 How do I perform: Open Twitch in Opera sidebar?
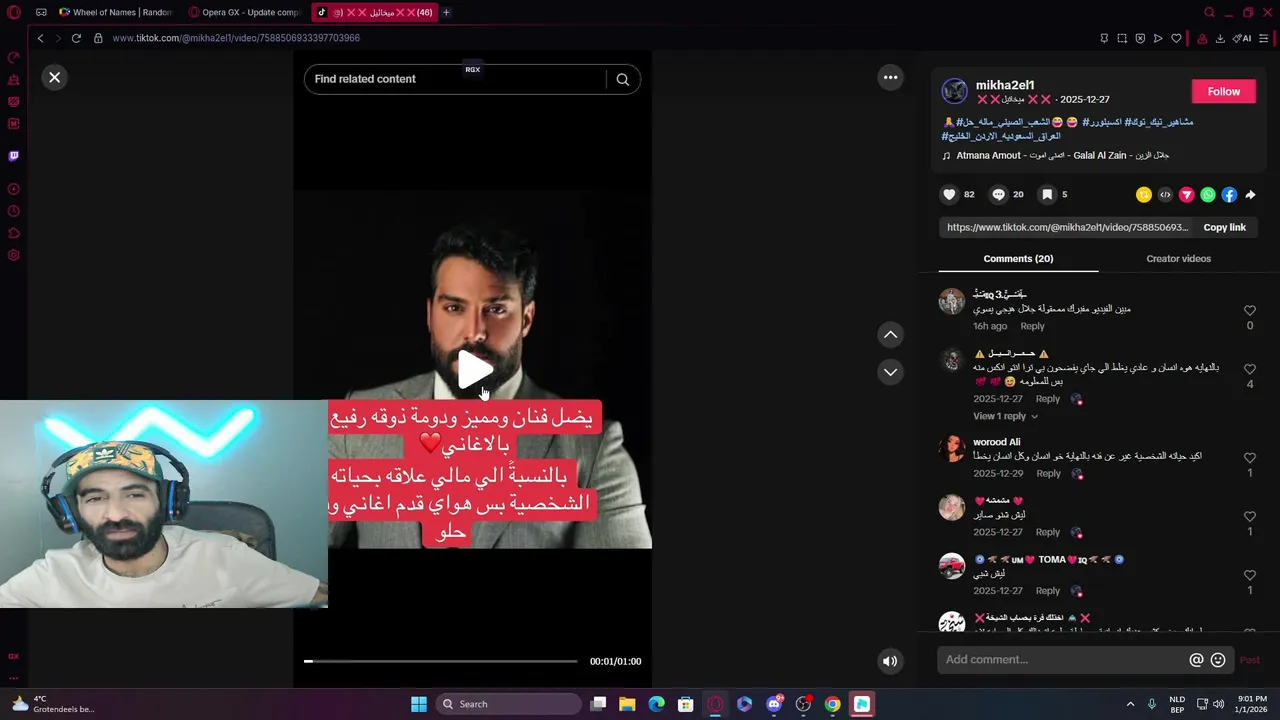coord(13,156)
